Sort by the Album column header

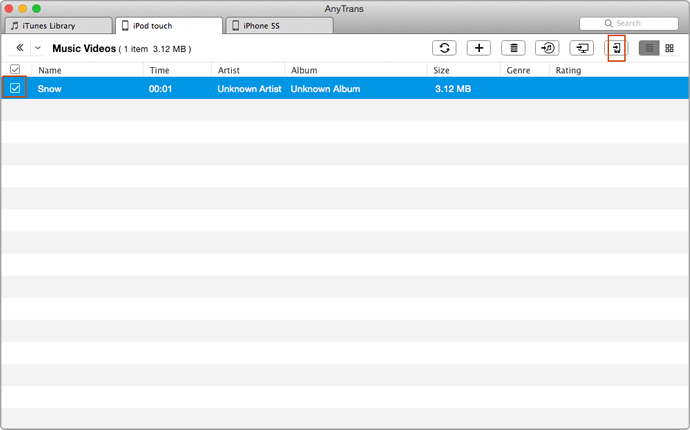(304, 70)
